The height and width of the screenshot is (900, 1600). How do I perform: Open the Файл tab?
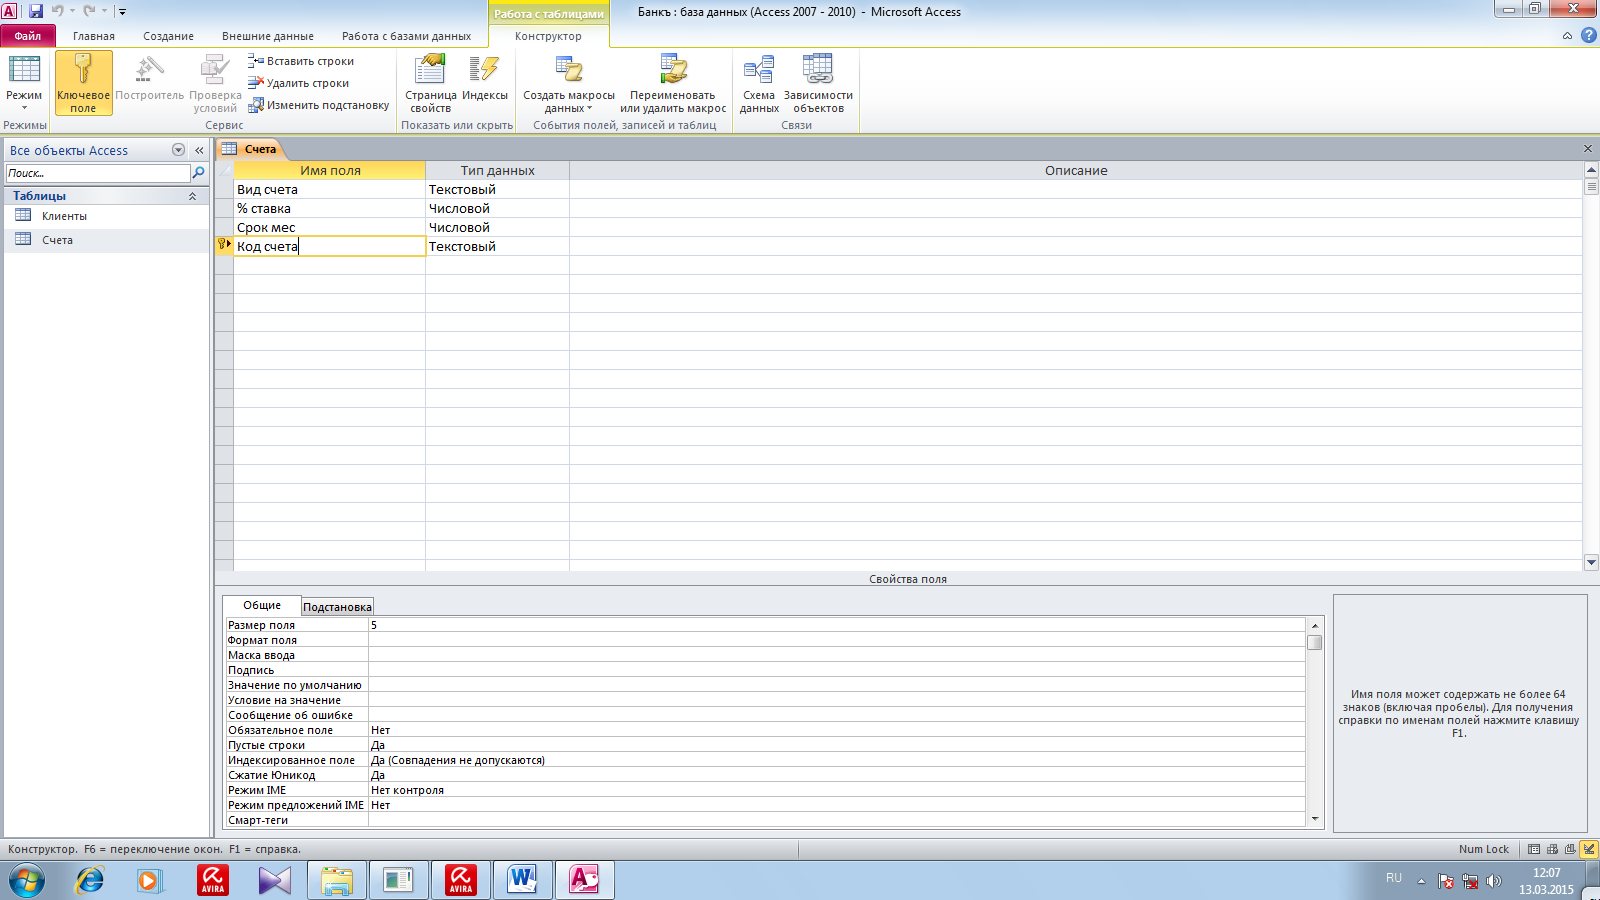tap(28, 36)
